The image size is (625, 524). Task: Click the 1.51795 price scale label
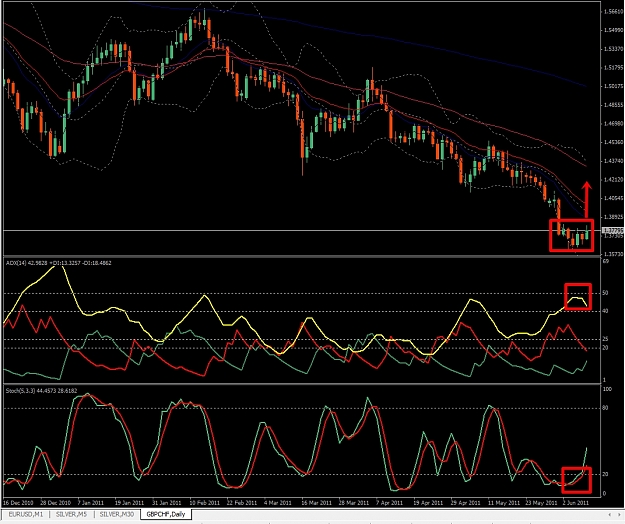(x=613, y=68)
